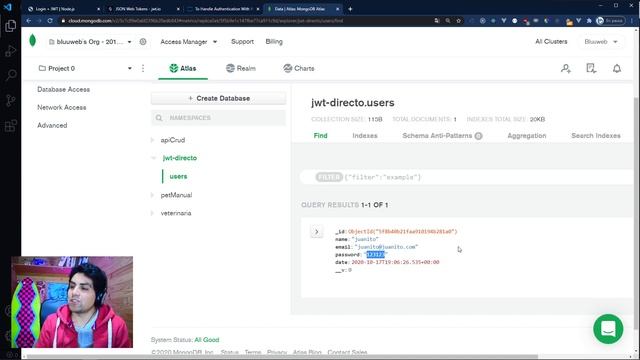Image resolution: width=640 pixels, height=360 pixels.
Task: Collapse the jwt-directo database
Action: (x=153, y=158)
